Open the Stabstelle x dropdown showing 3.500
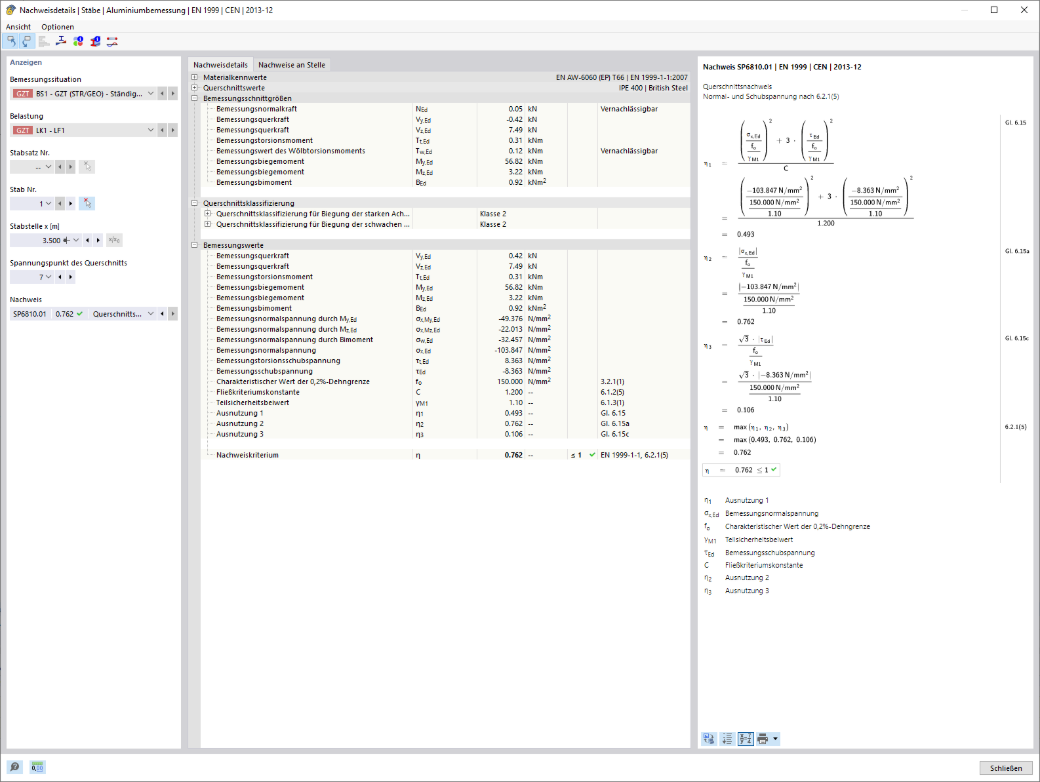1040x782 pixels. 76,240
